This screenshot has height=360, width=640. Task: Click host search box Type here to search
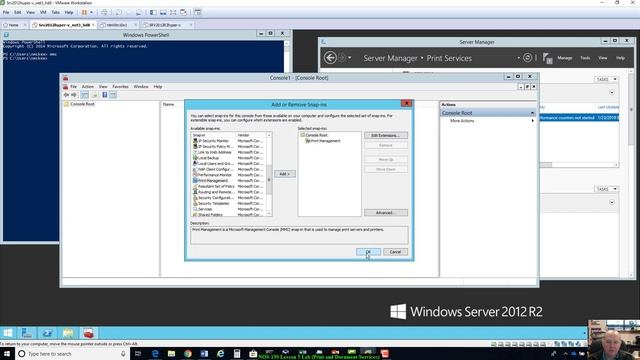(72, 354)
